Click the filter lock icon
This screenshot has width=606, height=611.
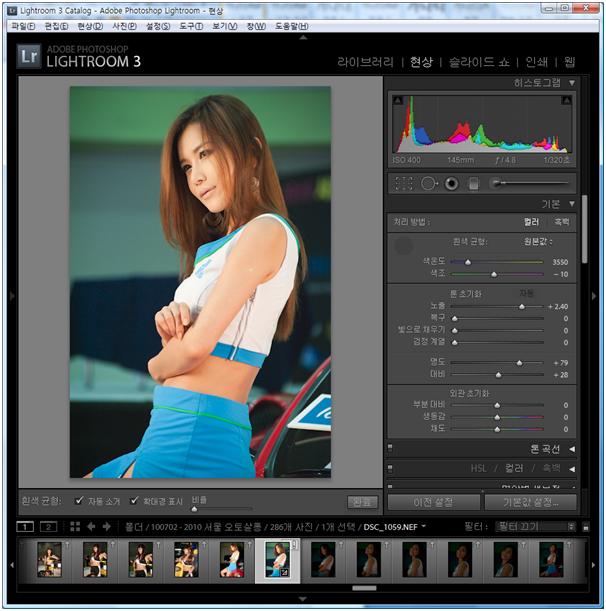click(x=585, y=527)
